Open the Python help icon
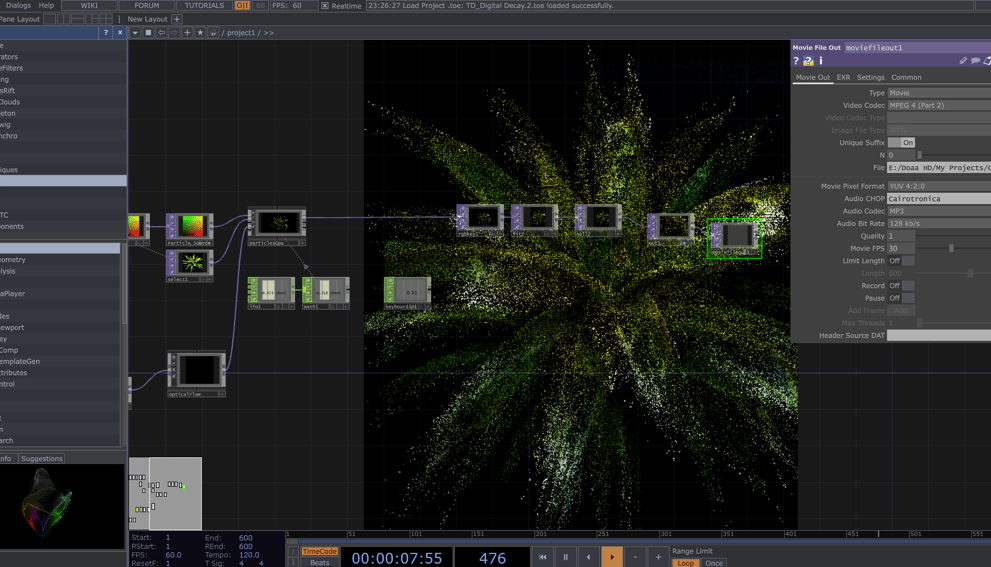Image resolution: width=991 pixels, height=567 pixels. [808, 61]
